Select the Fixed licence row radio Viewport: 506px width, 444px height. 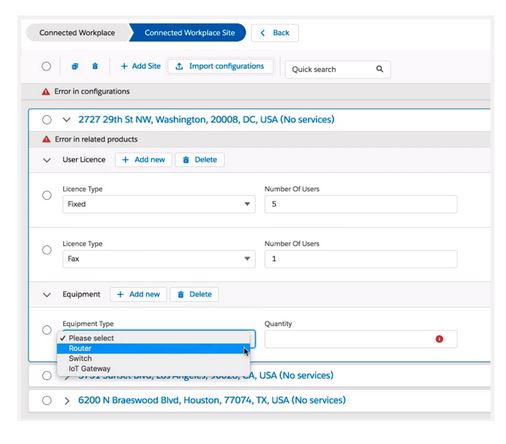47,195
